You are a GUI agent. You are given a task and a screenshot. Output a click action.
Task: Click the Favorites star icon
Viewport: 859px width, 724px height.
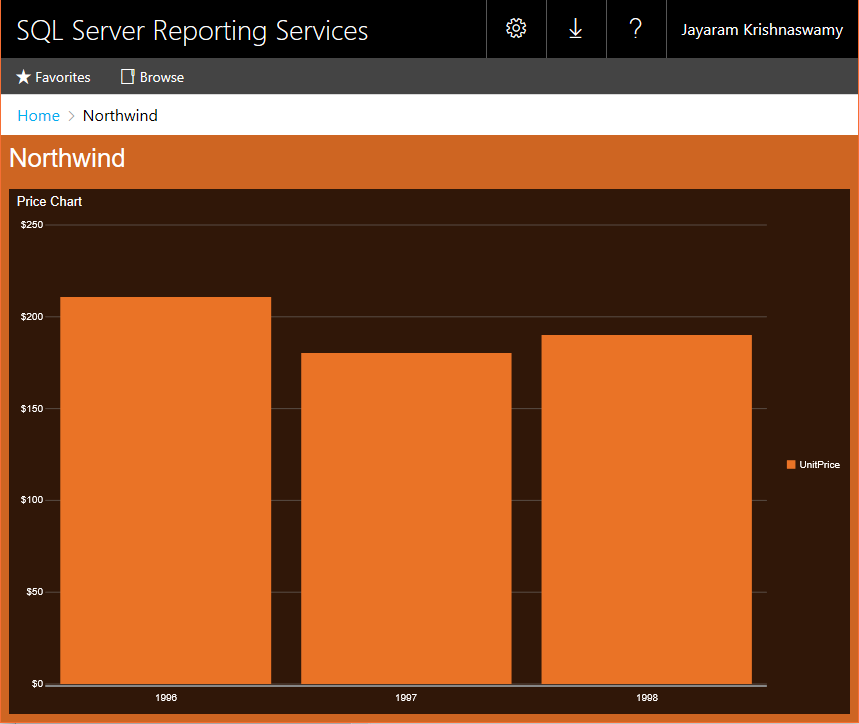pos(22,76)
